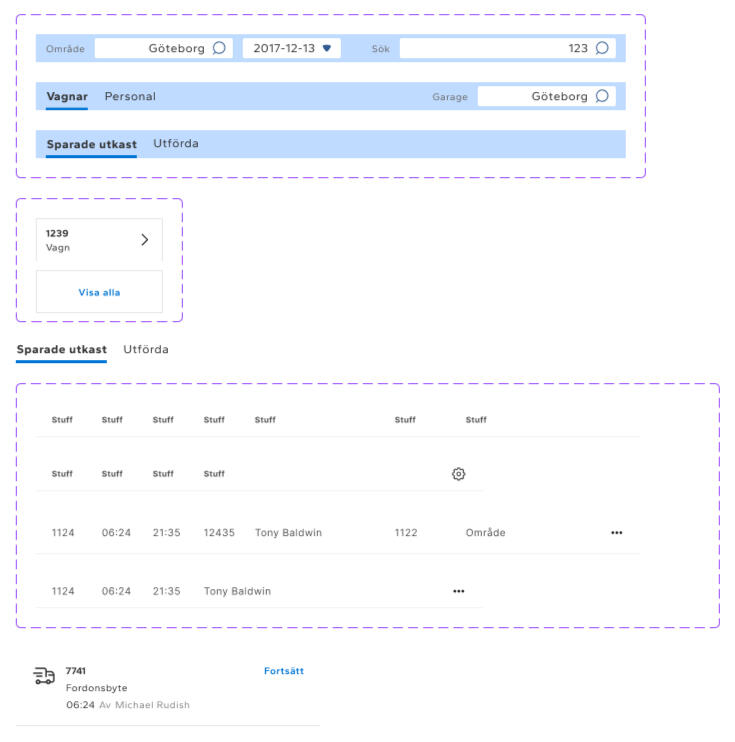Viewport: 735px width, 742px height.
Task: Expand the 1239 Vagn card chevron
Action: click(144, 240)
